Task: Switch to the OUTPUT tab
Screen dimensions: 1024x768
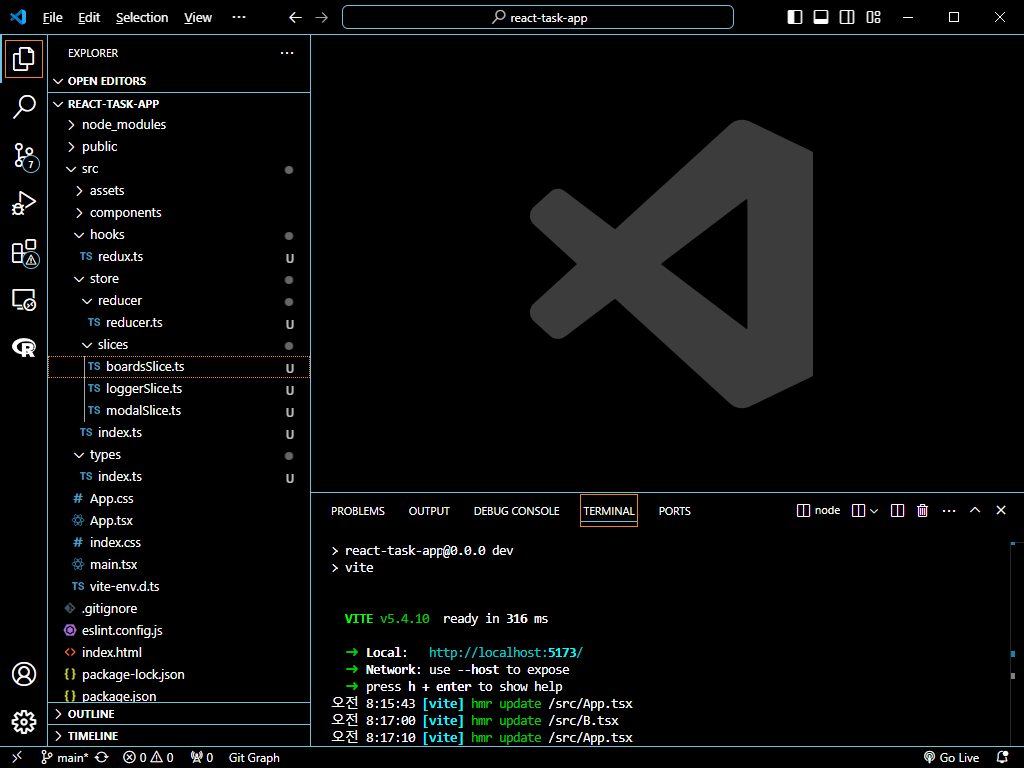Action: (429, 511)
